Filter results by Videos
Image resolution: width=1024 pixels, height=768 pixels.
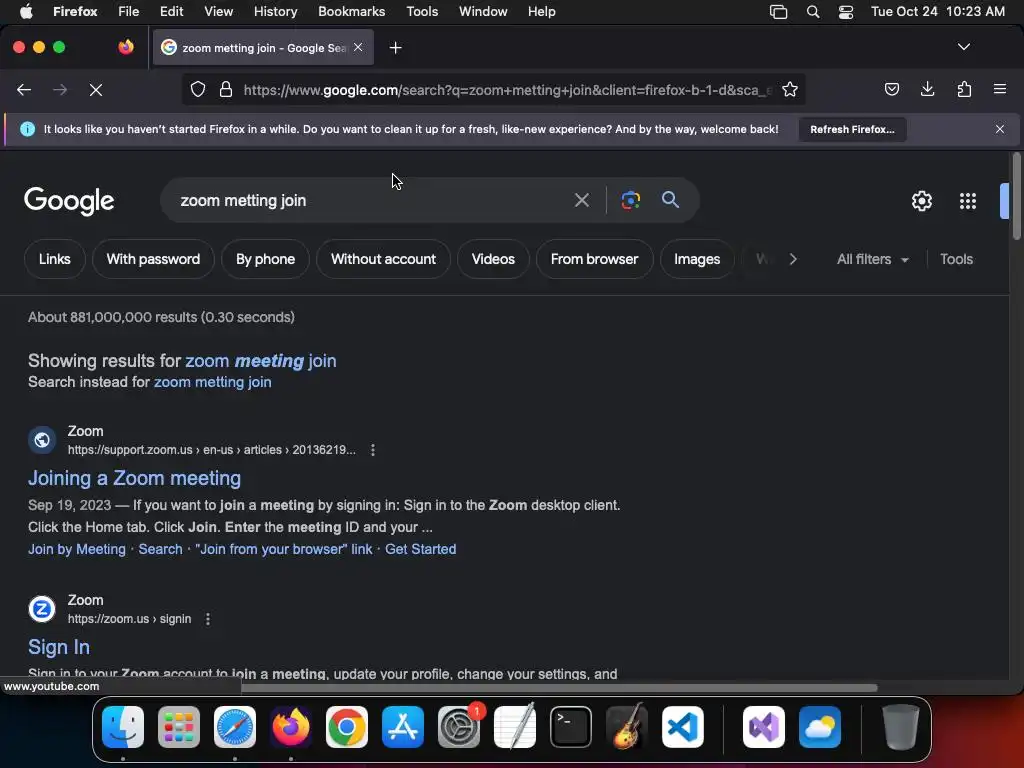point(493,259)
